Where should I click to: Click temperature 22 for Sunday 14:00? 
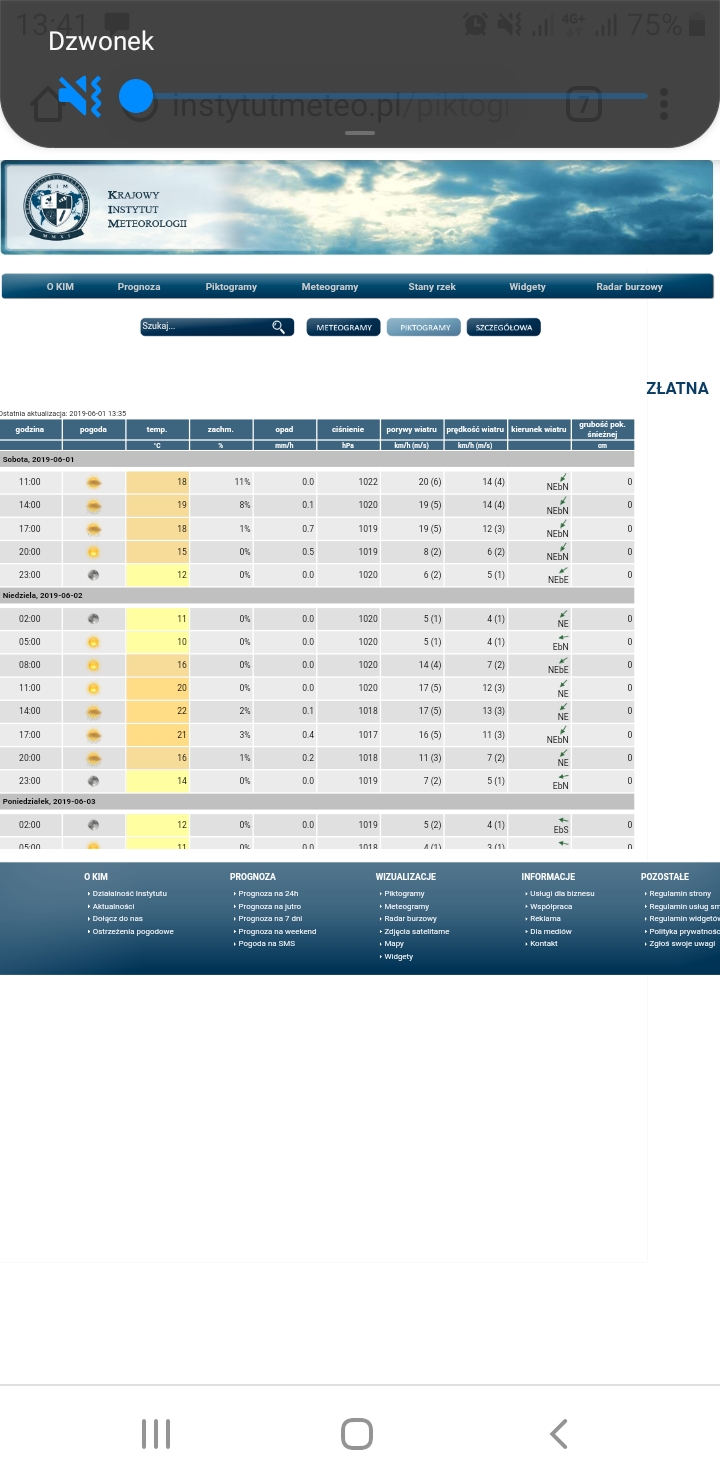click(158, 711)
